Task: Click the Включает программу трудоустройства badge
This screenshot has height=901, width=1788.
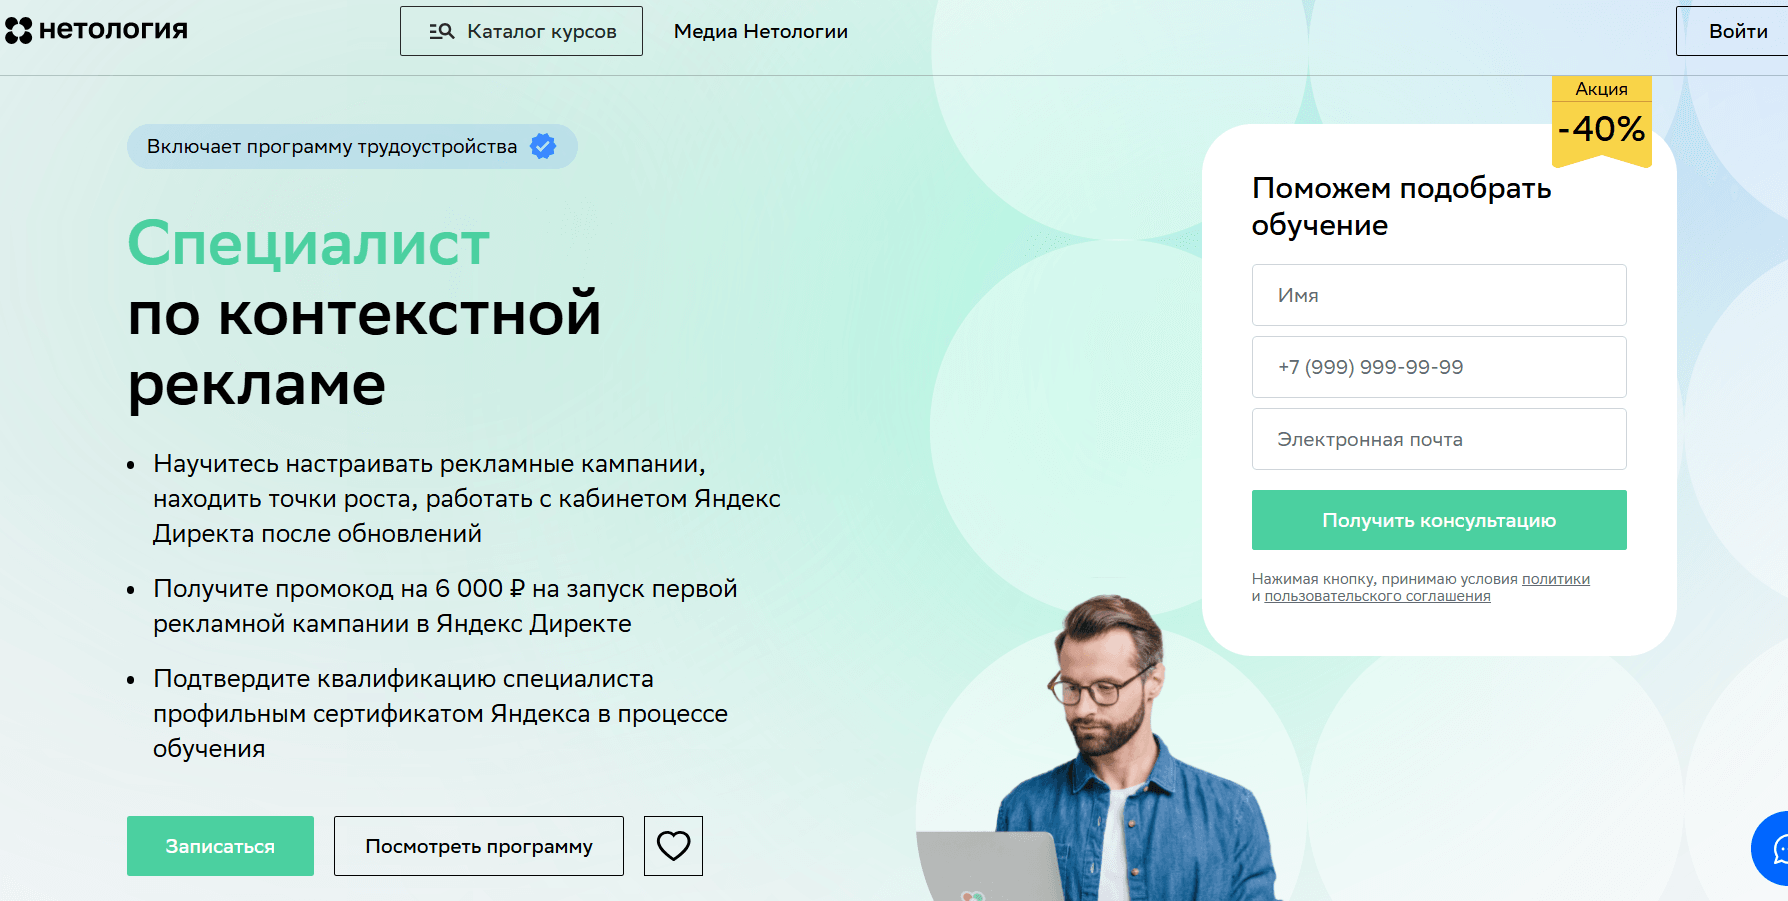Action: pos(352,147)
